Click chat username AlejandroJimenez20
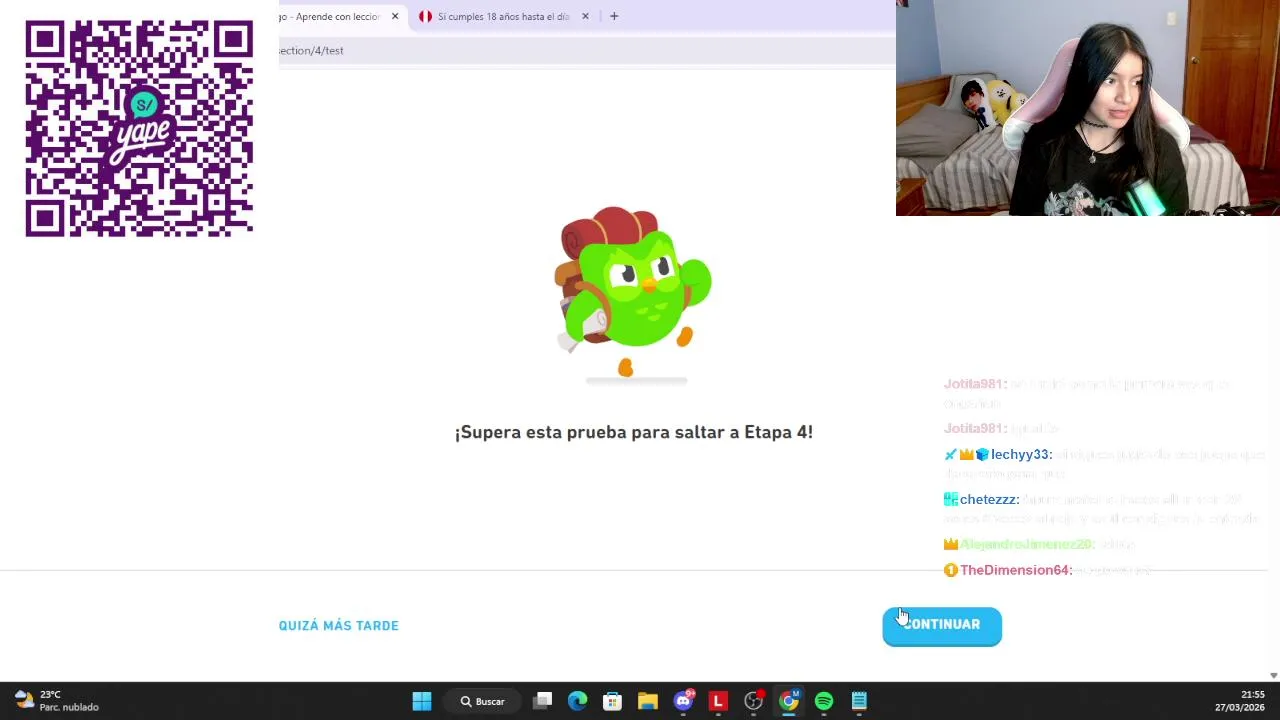Image resolution: width=1280 pixels, height=720 pixels. [1026, 544]
